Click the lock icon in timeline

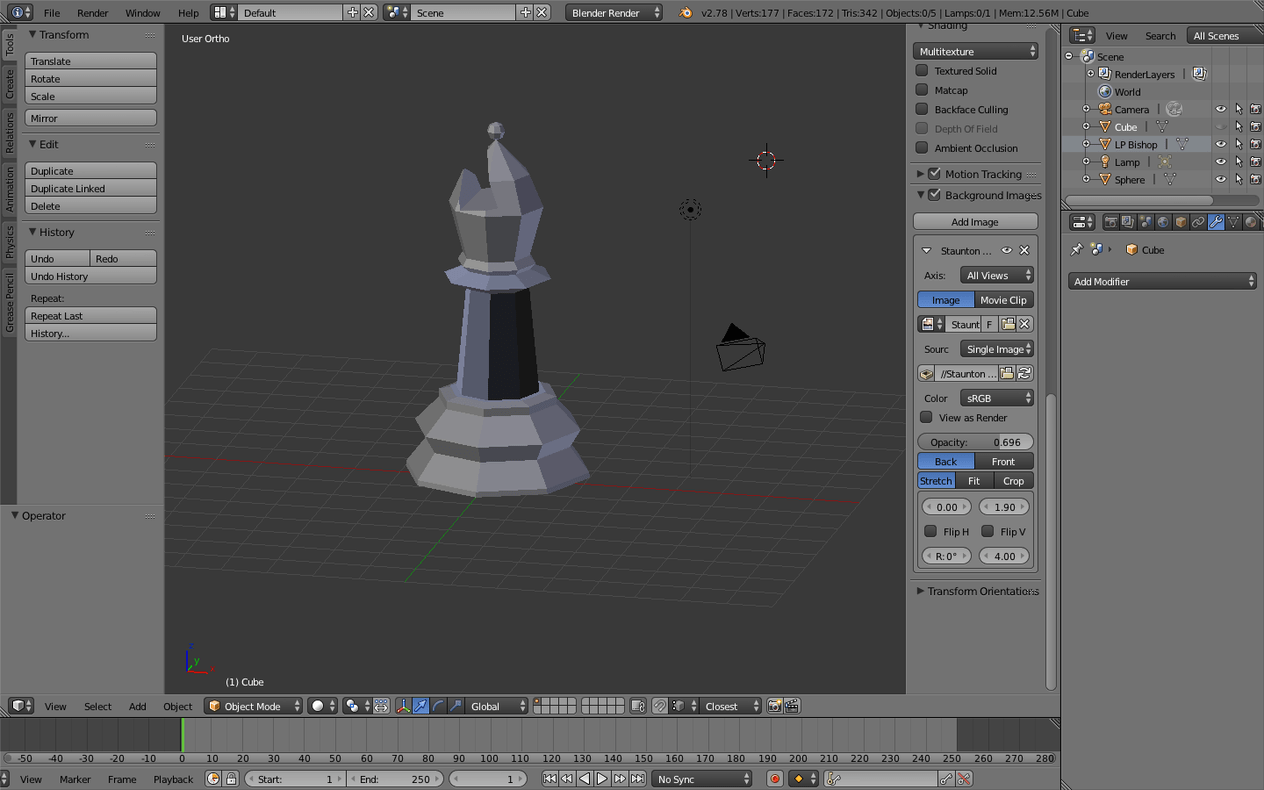tap(231, 779)
